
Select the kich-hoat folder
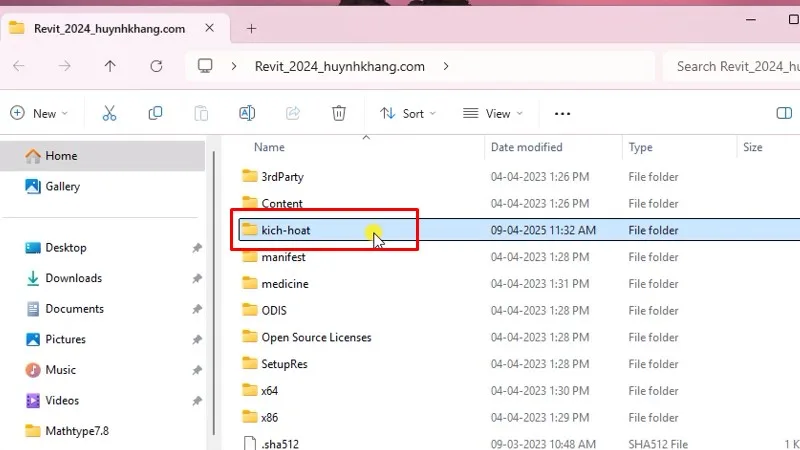[286, 230]
